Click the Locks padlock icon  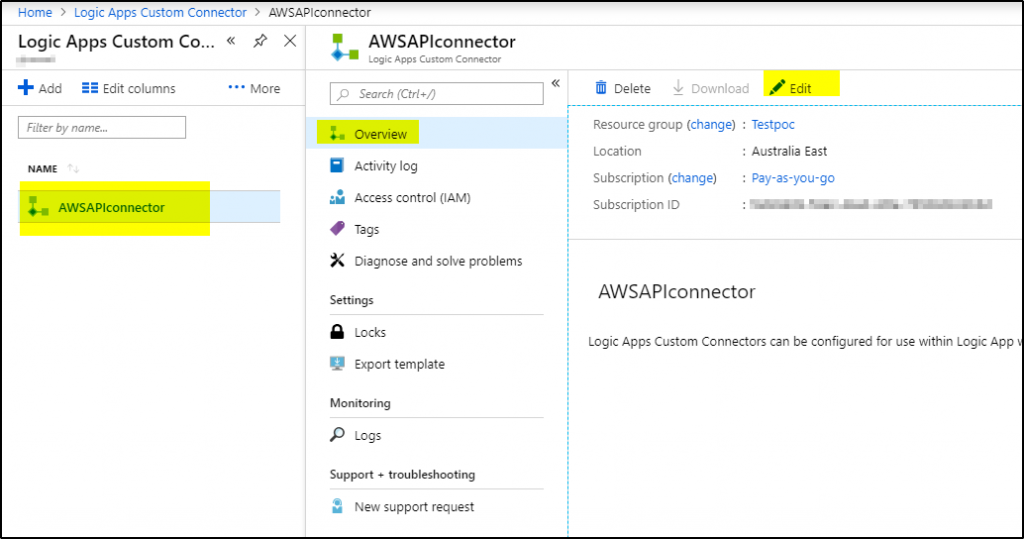337,331
